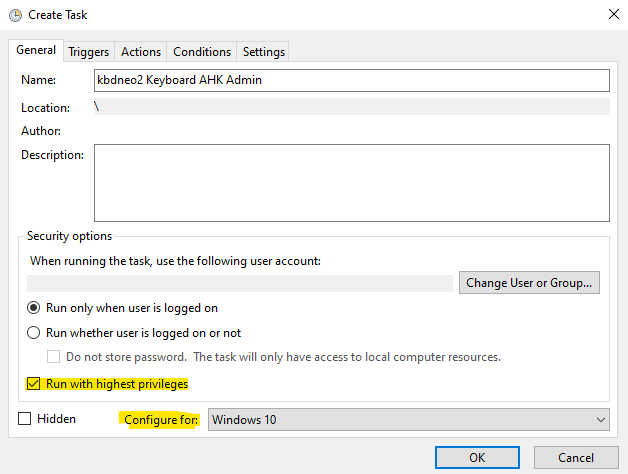The image size is (628, 474).
Task: Click the Security options group label
Action: 69,236
